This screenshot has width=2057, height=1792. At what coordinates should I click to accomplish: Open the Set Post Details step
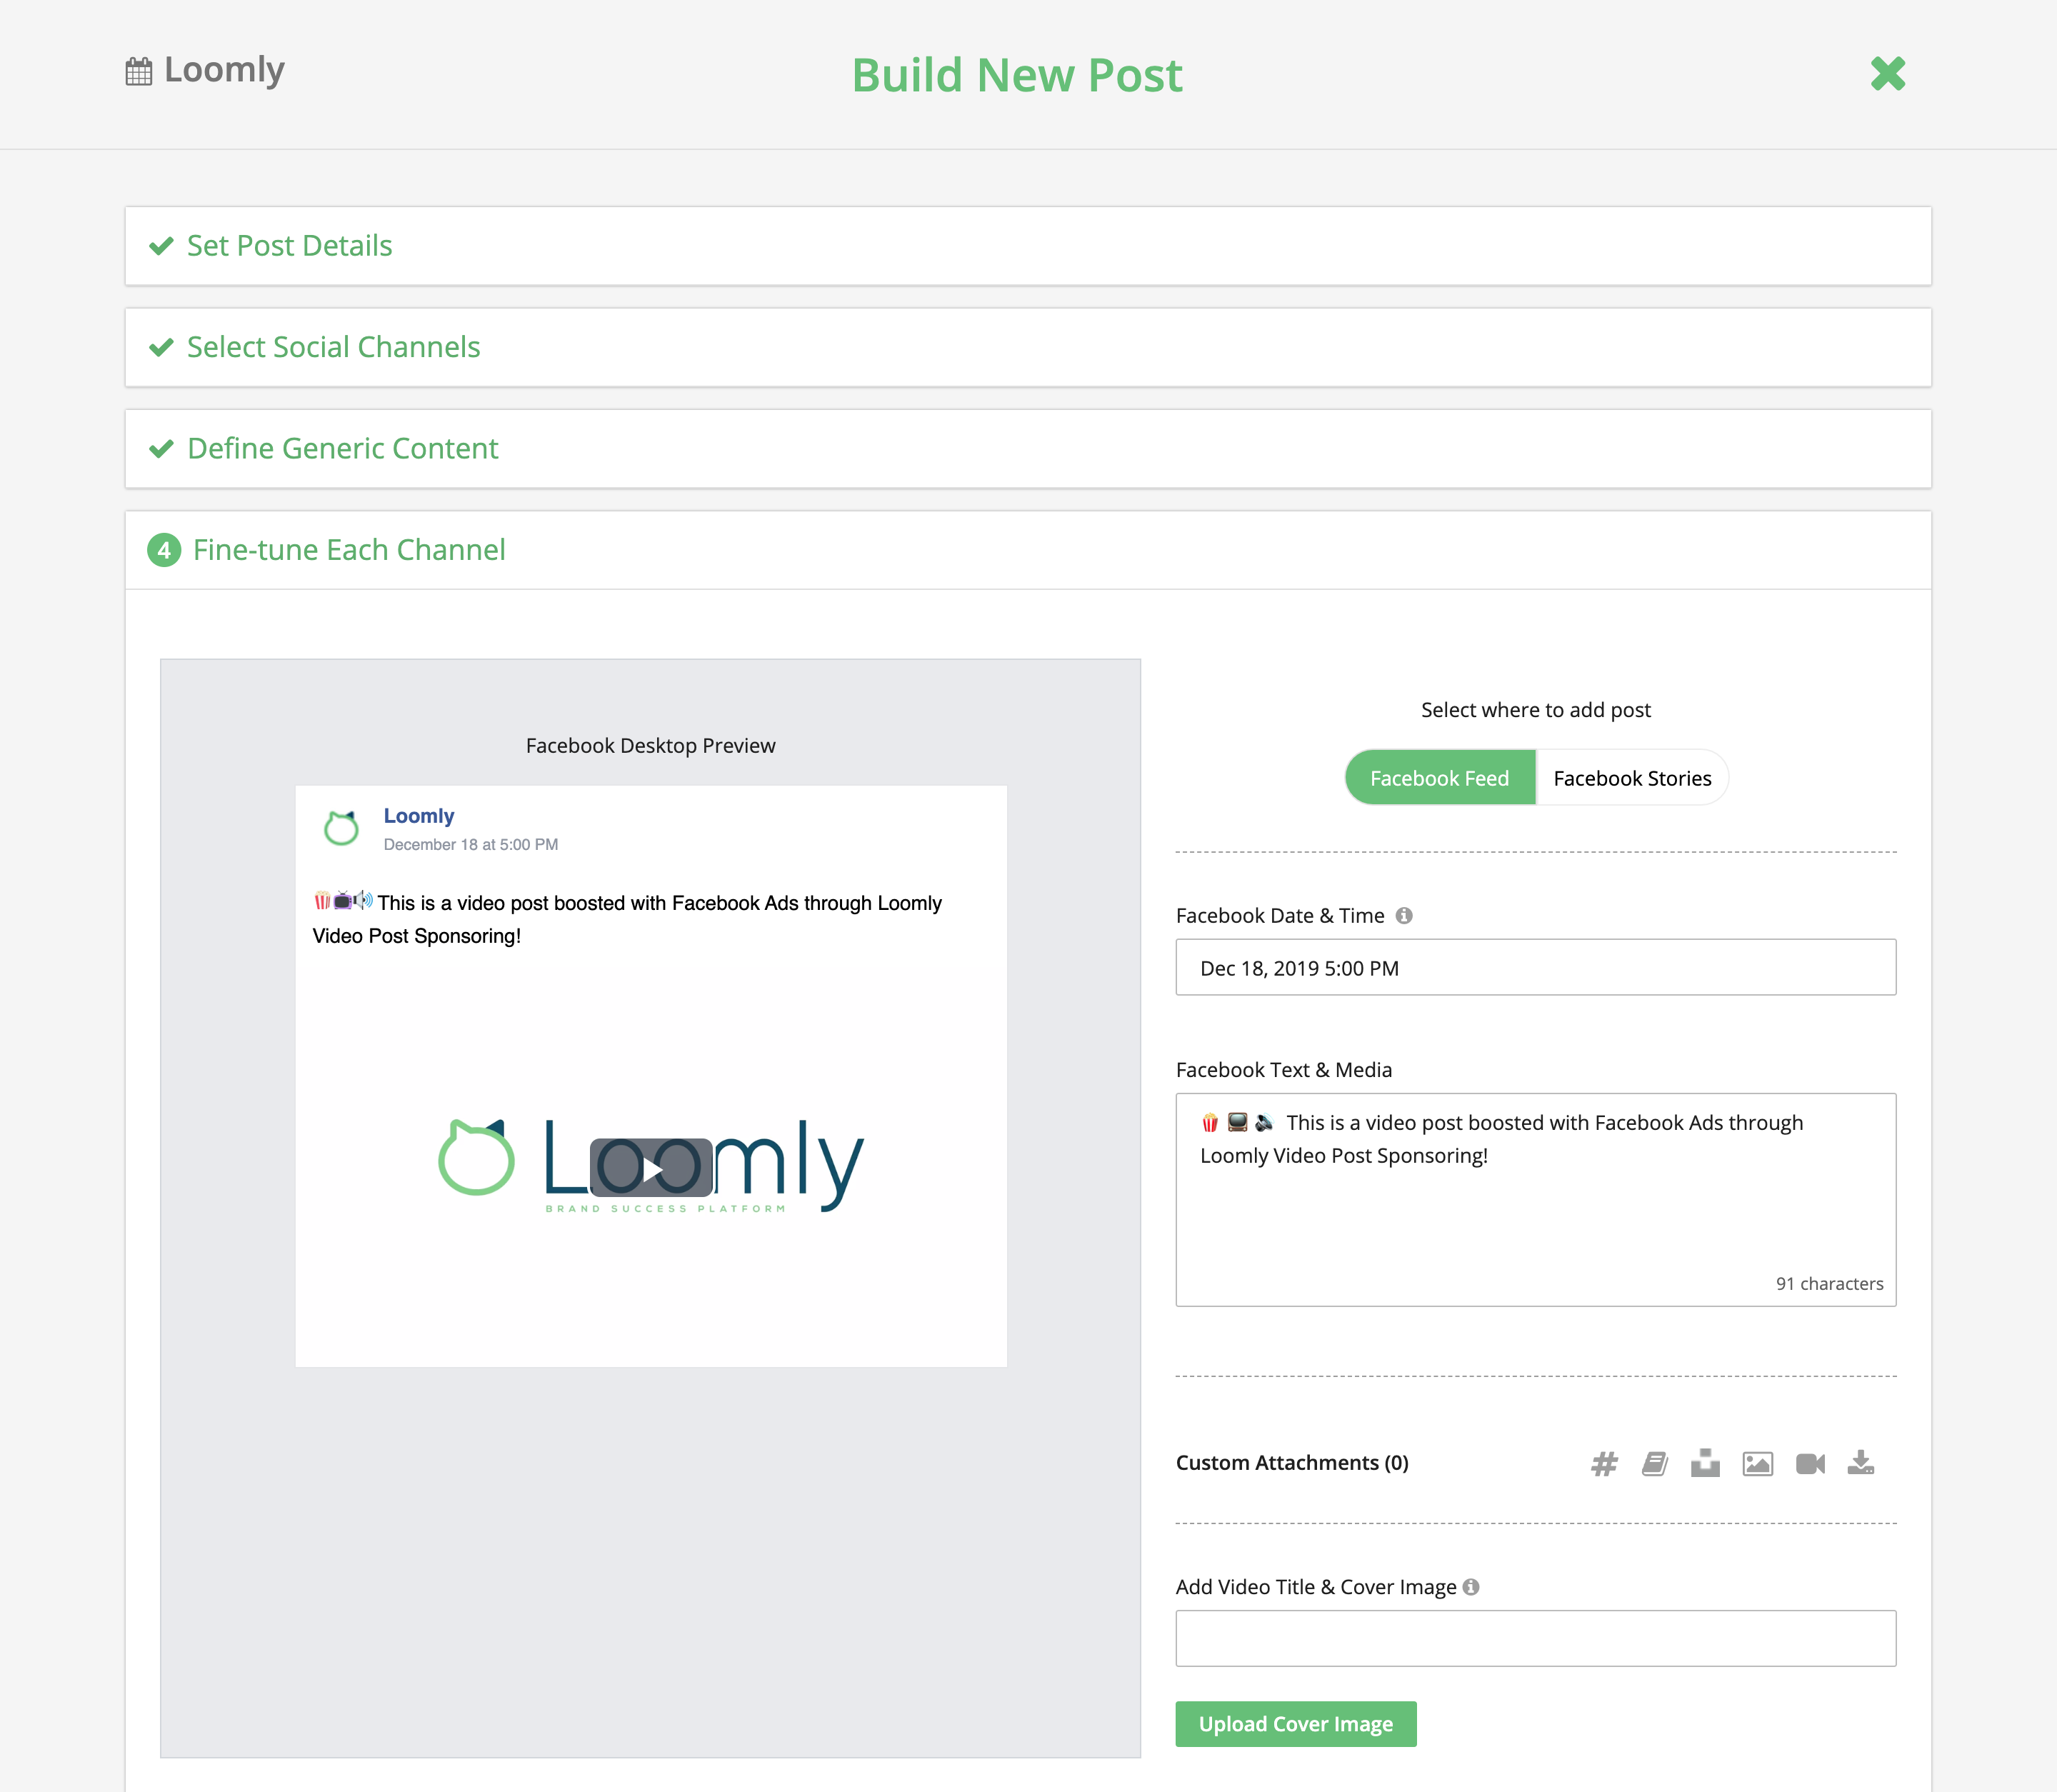[x=289, y=246]
